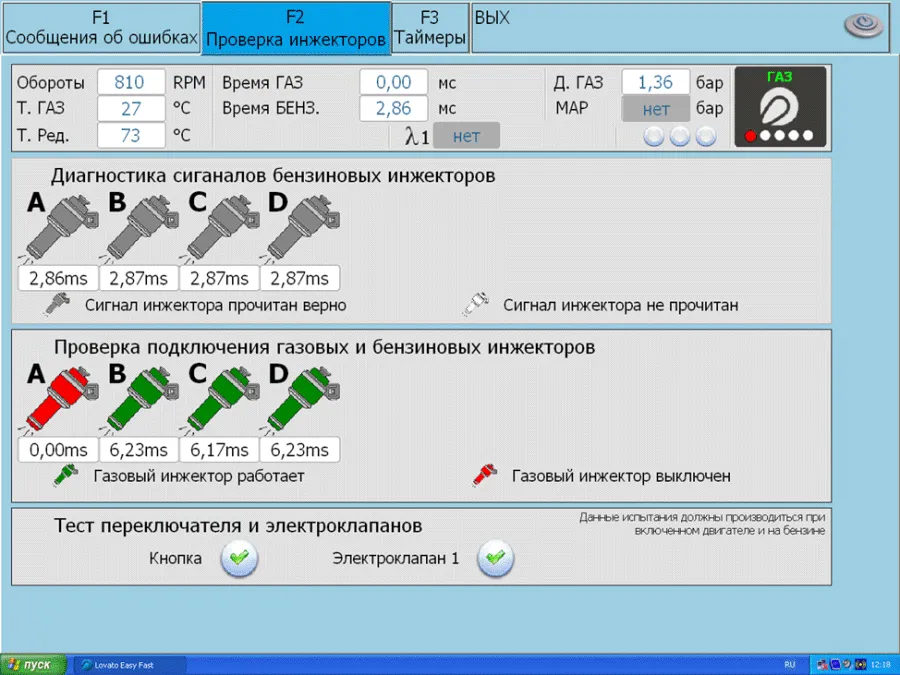900x675 pixels.
Task: Click the Т. ГАЗ value 27
Action: click(131, 108)
